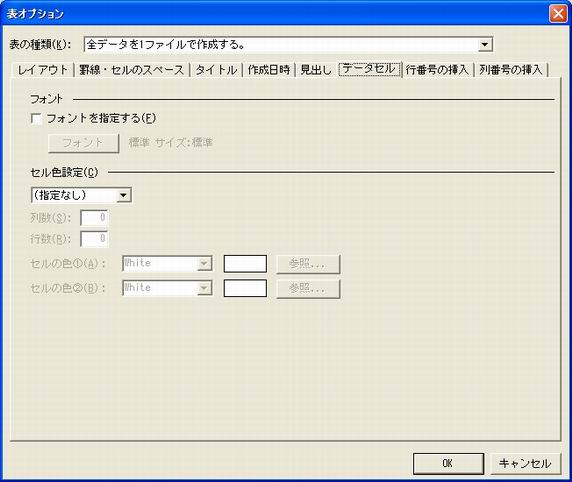Click the セルの色① color swatch
Screen dimensions: 572x482
tap(245, 264)
